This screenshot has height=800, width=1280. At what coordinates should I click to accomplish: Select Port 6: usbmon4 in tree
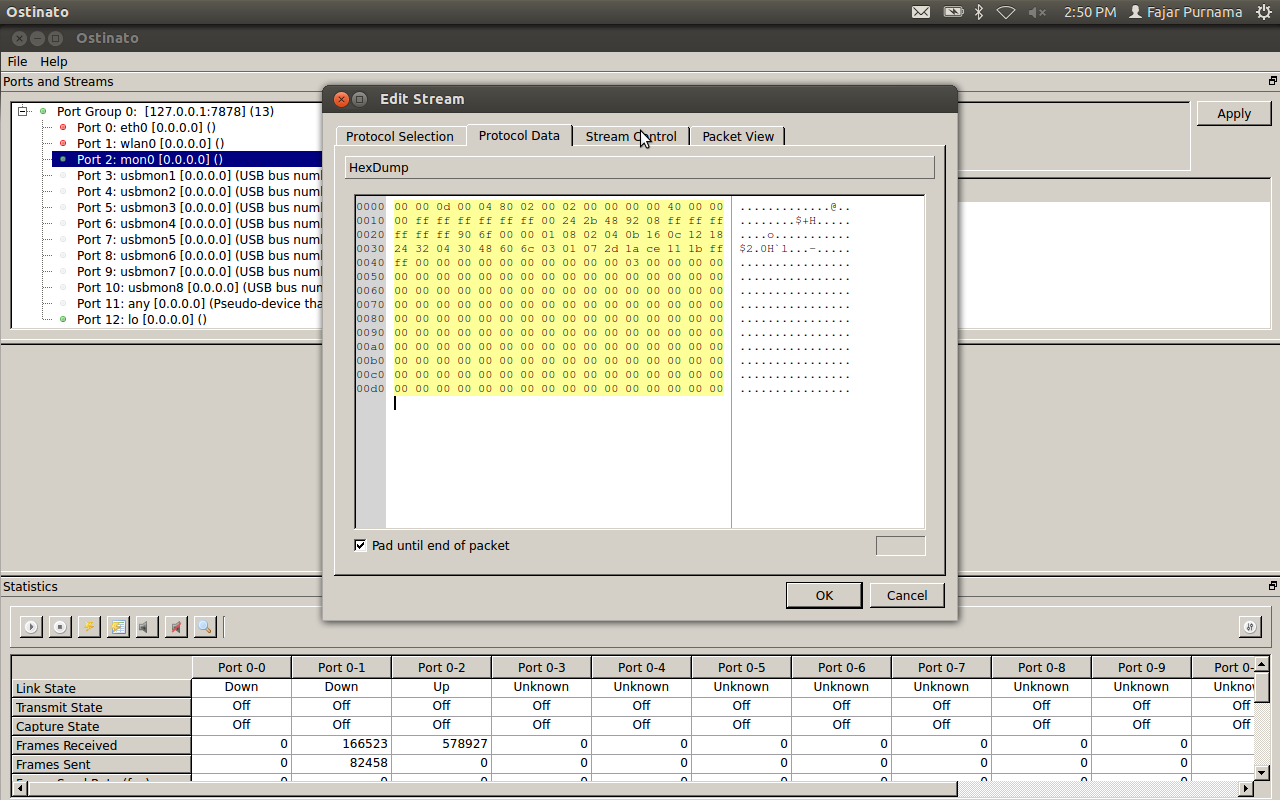199,223
